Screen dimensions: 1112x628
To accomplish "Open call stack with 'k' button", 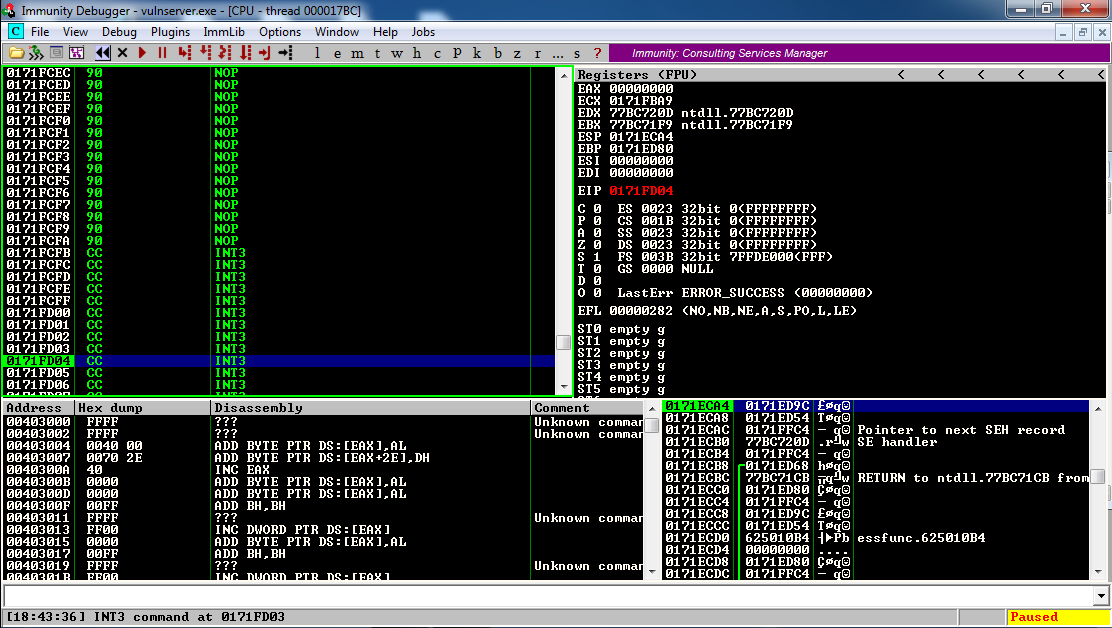I will [x=476, y=53].
